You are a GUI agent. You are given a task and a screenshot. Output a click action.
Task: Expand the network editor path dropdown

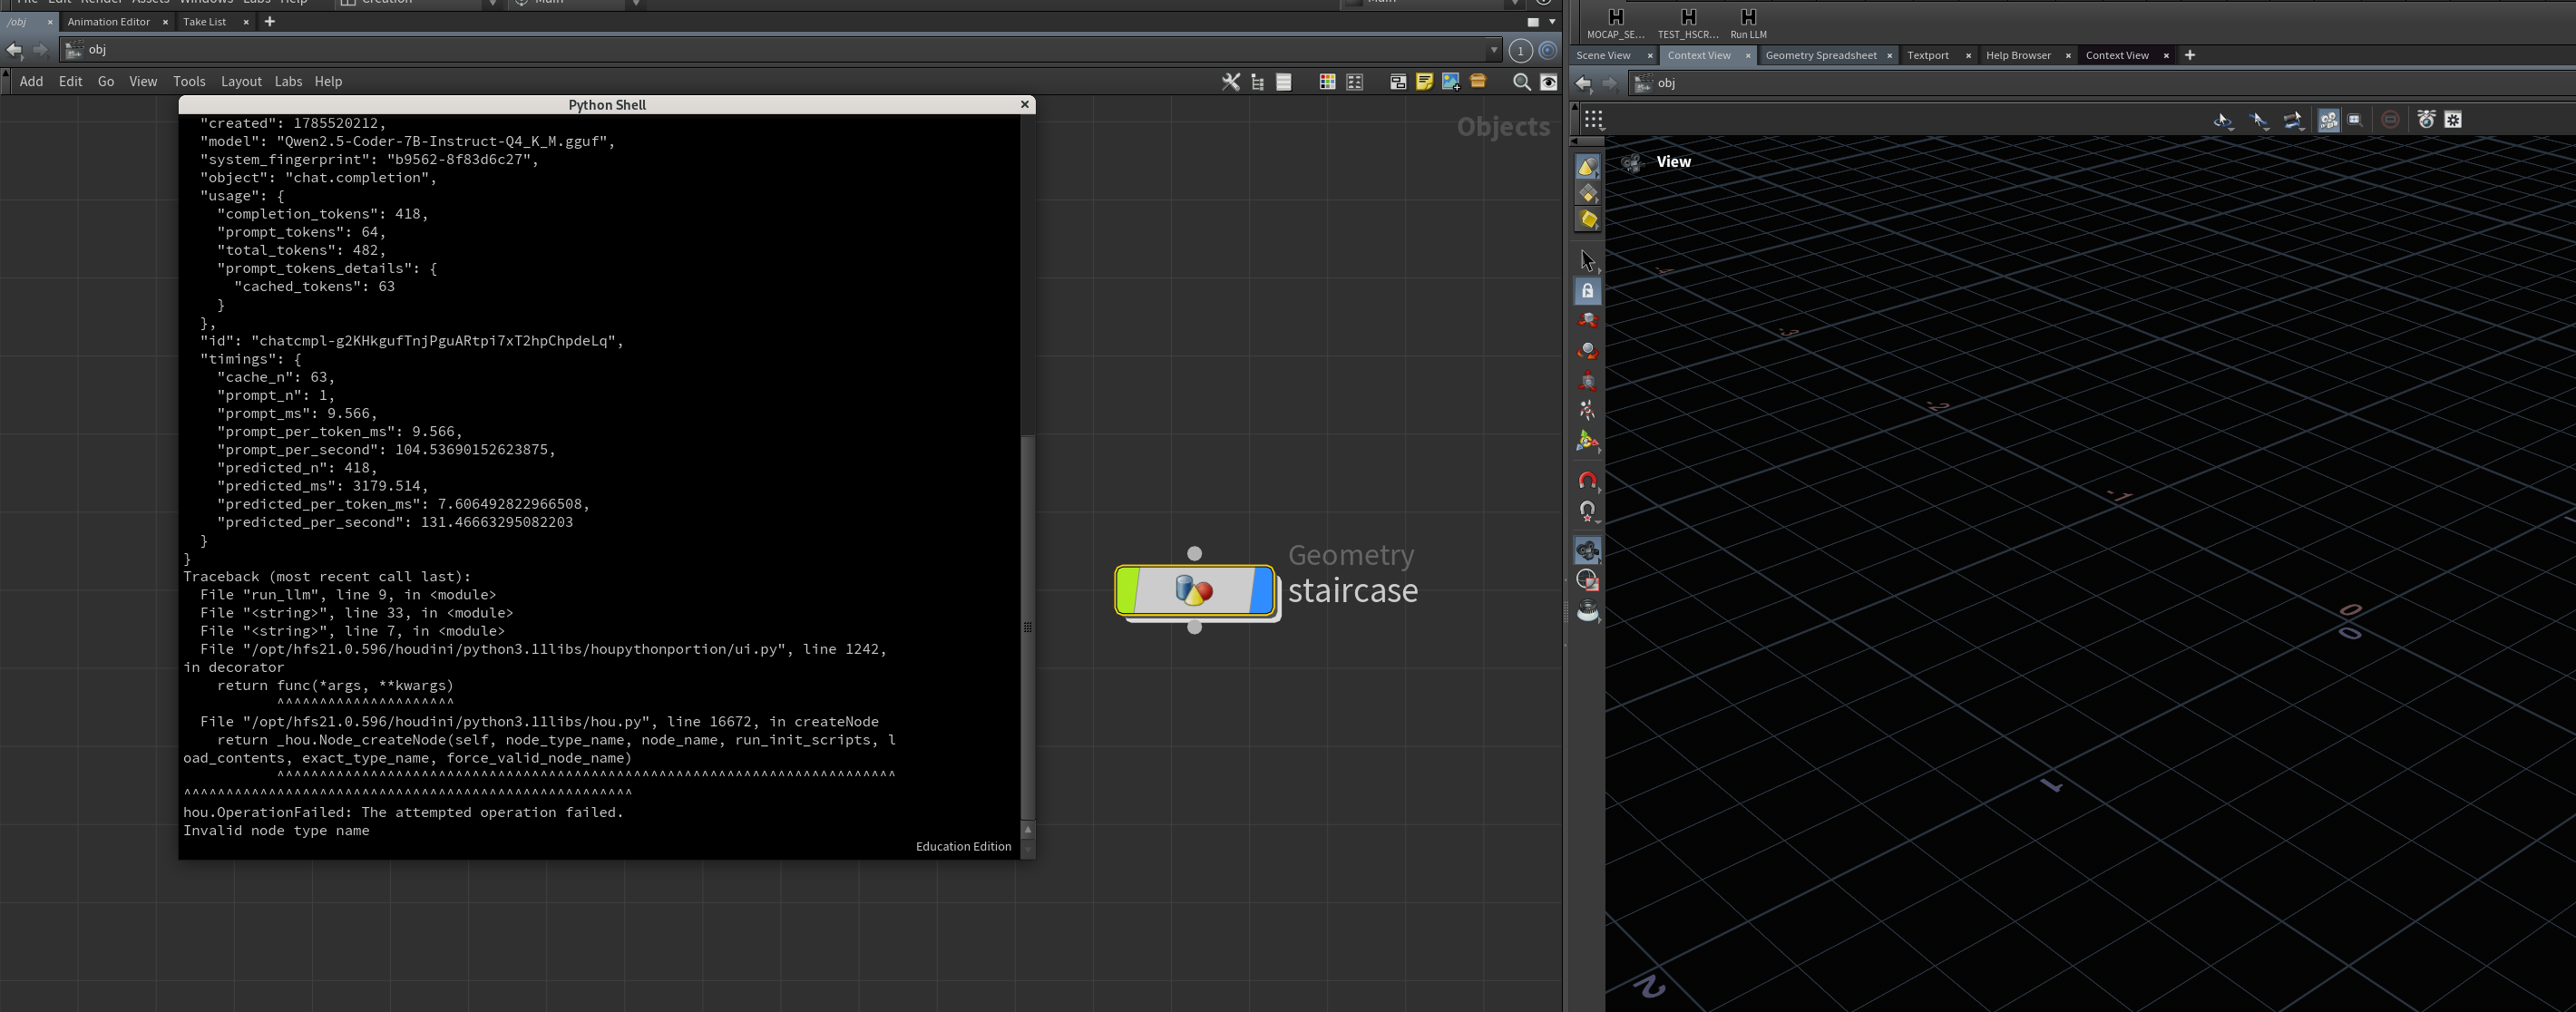tap(1494, 50)
